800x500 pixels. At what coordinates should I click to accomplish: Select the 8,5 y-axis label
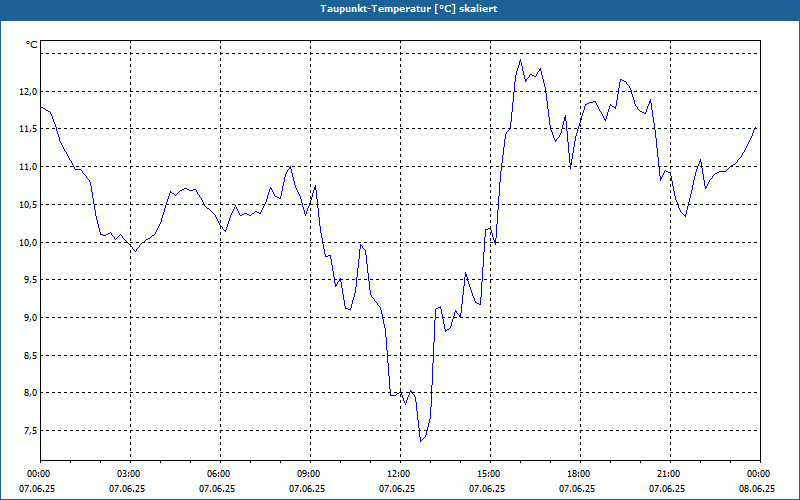[29, 355]
